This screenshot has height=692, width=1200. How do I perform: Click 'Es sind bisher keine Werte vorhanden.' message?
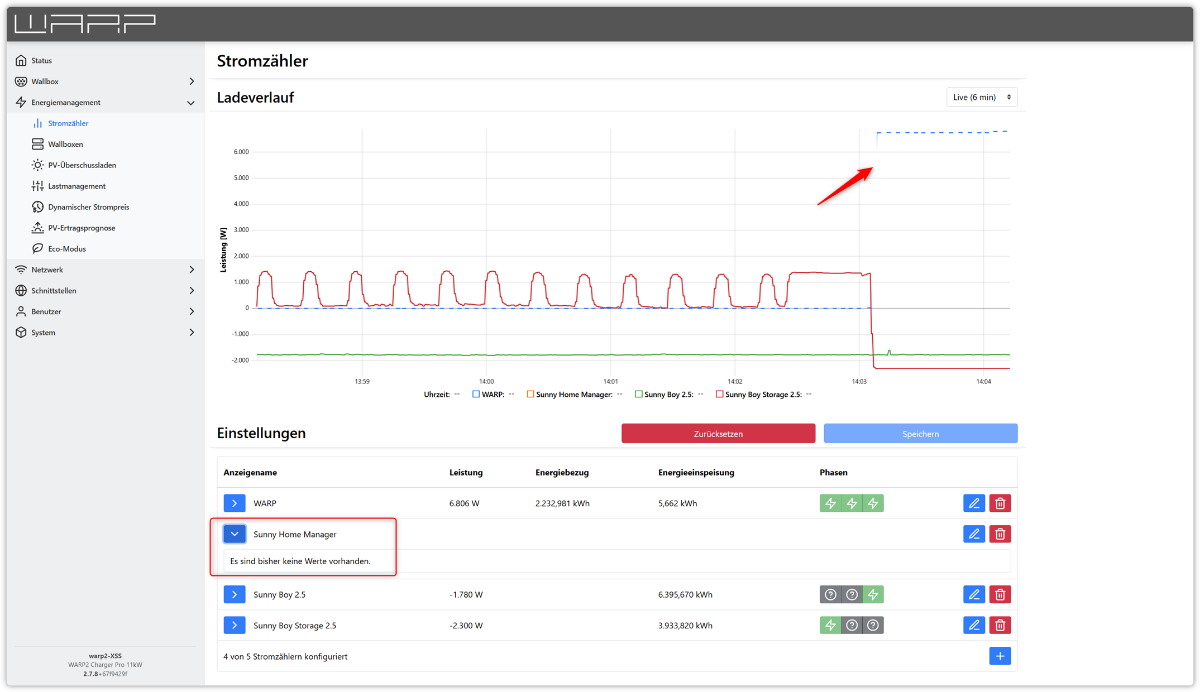300,561
